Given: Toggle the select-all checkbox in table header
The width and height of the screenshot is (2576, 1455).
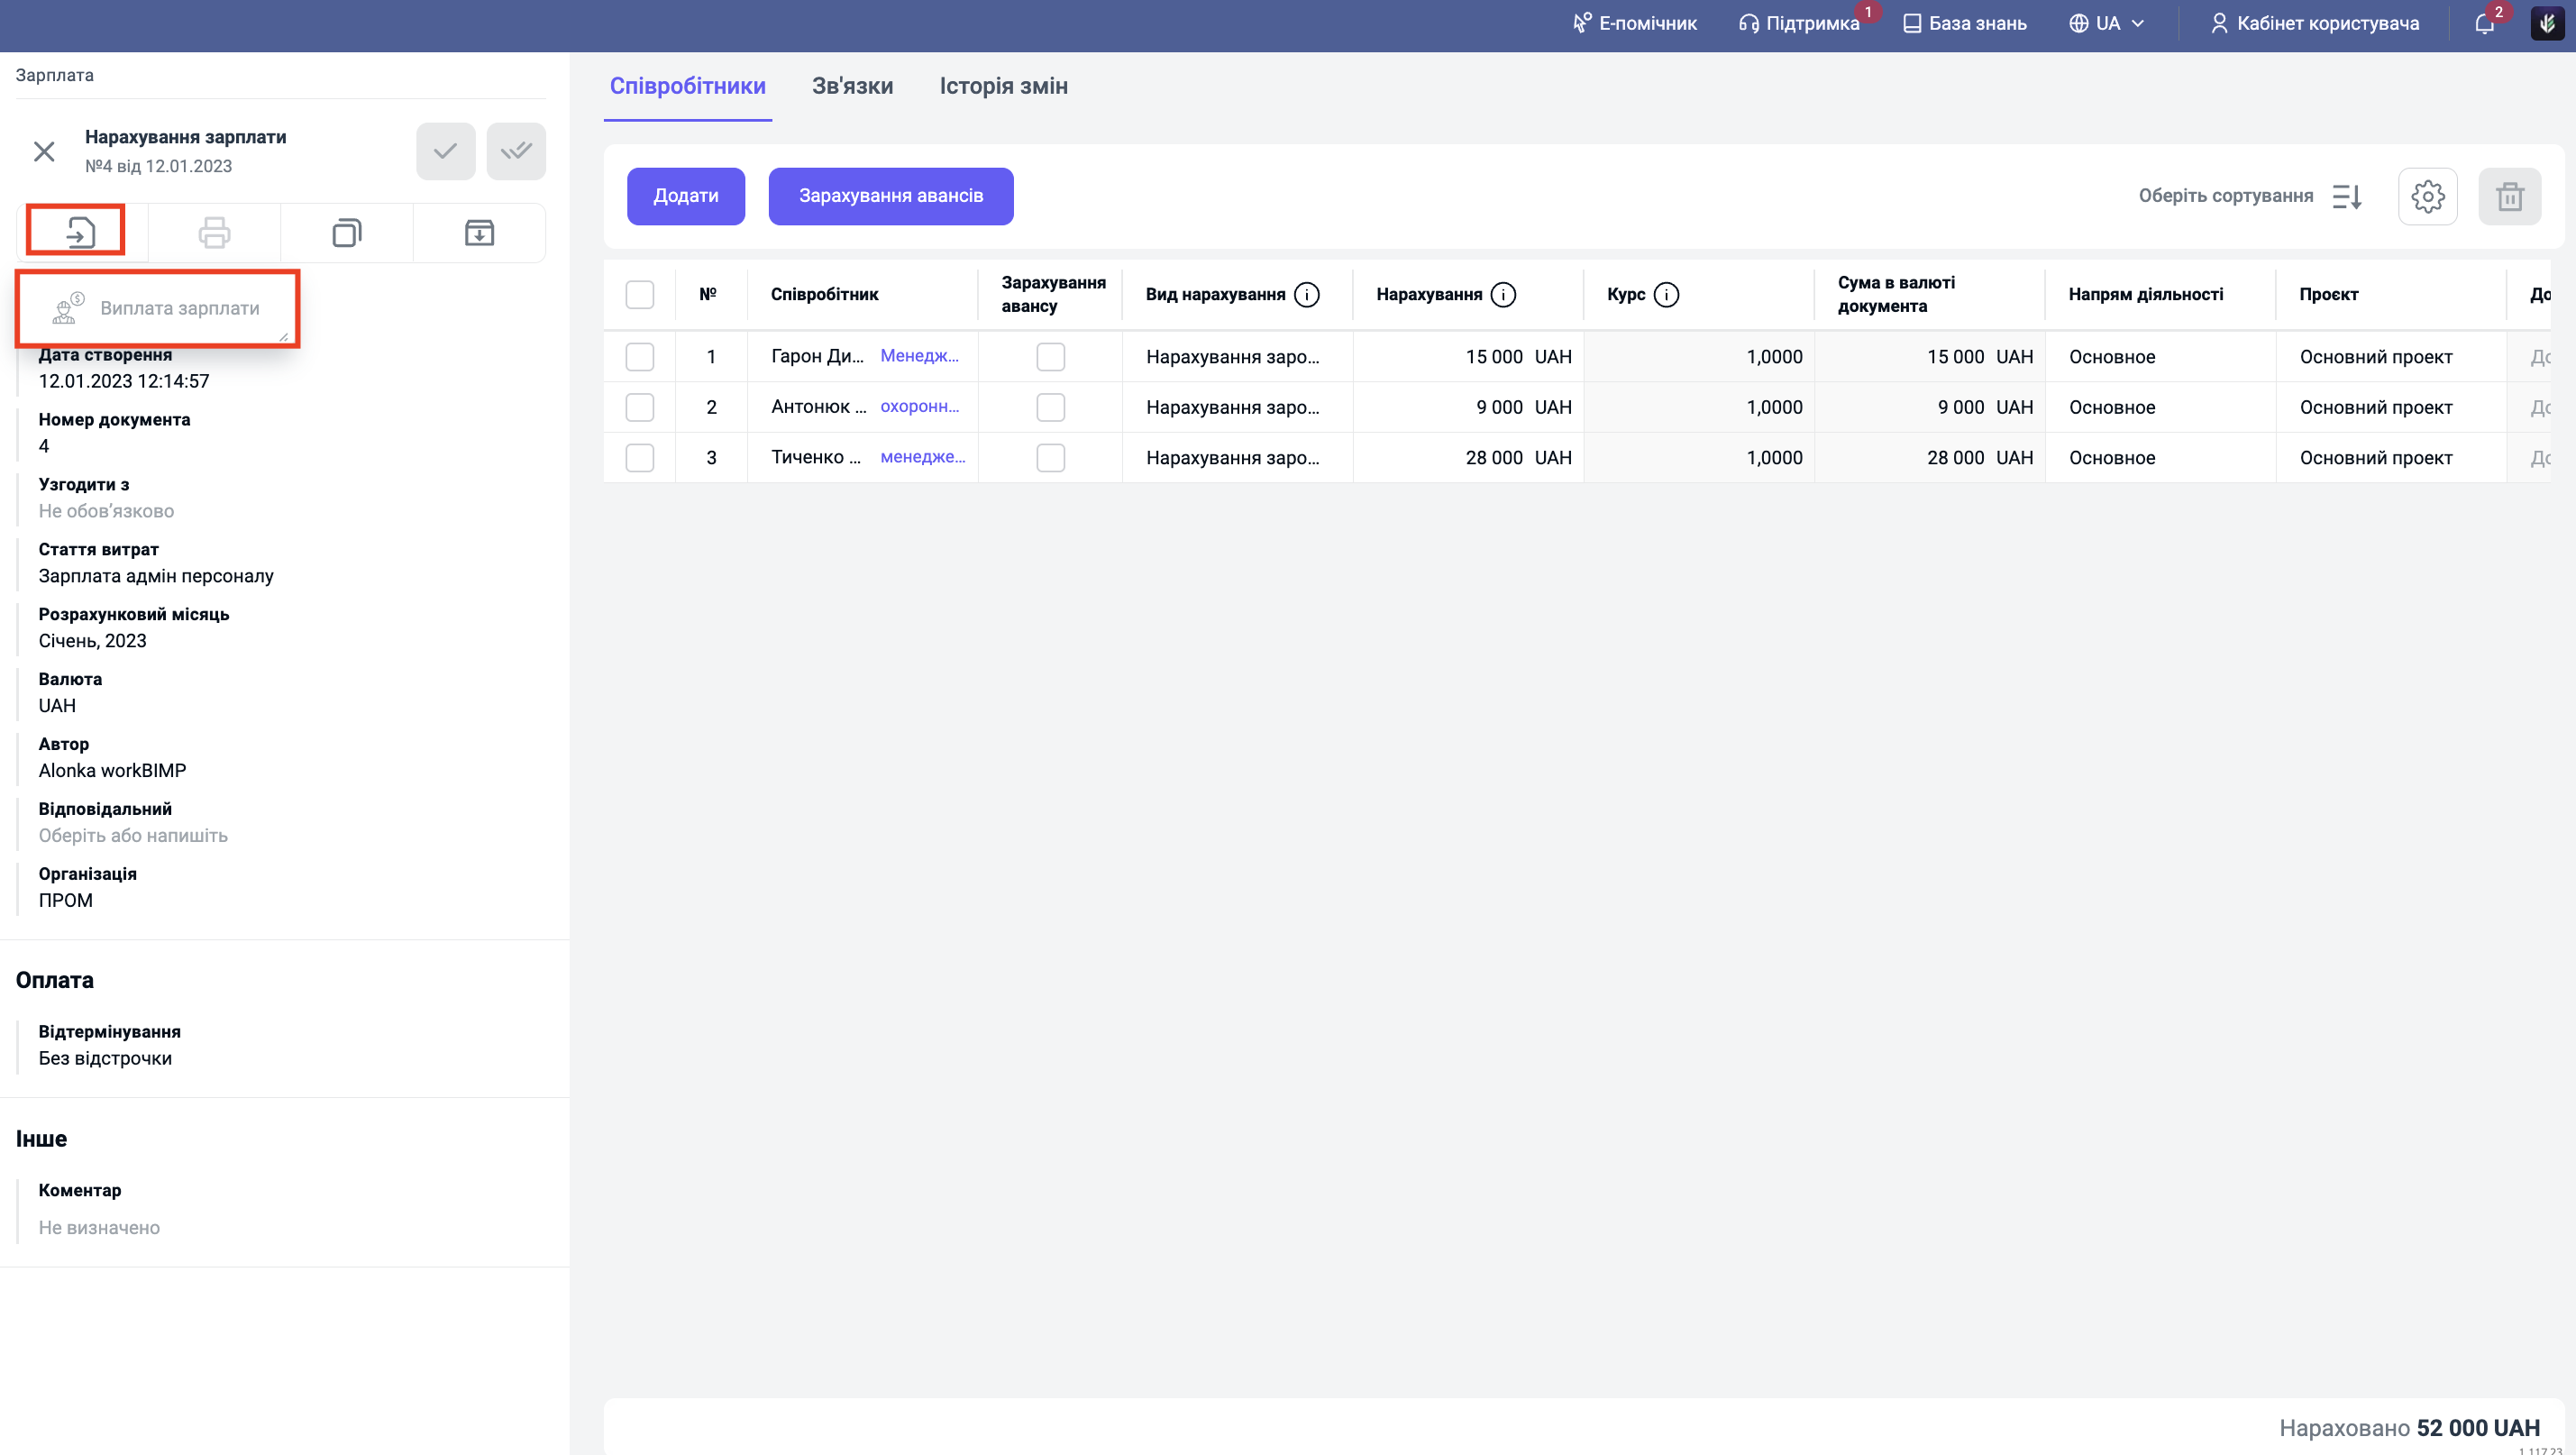Looking at the screenshot, I should 639,294.
